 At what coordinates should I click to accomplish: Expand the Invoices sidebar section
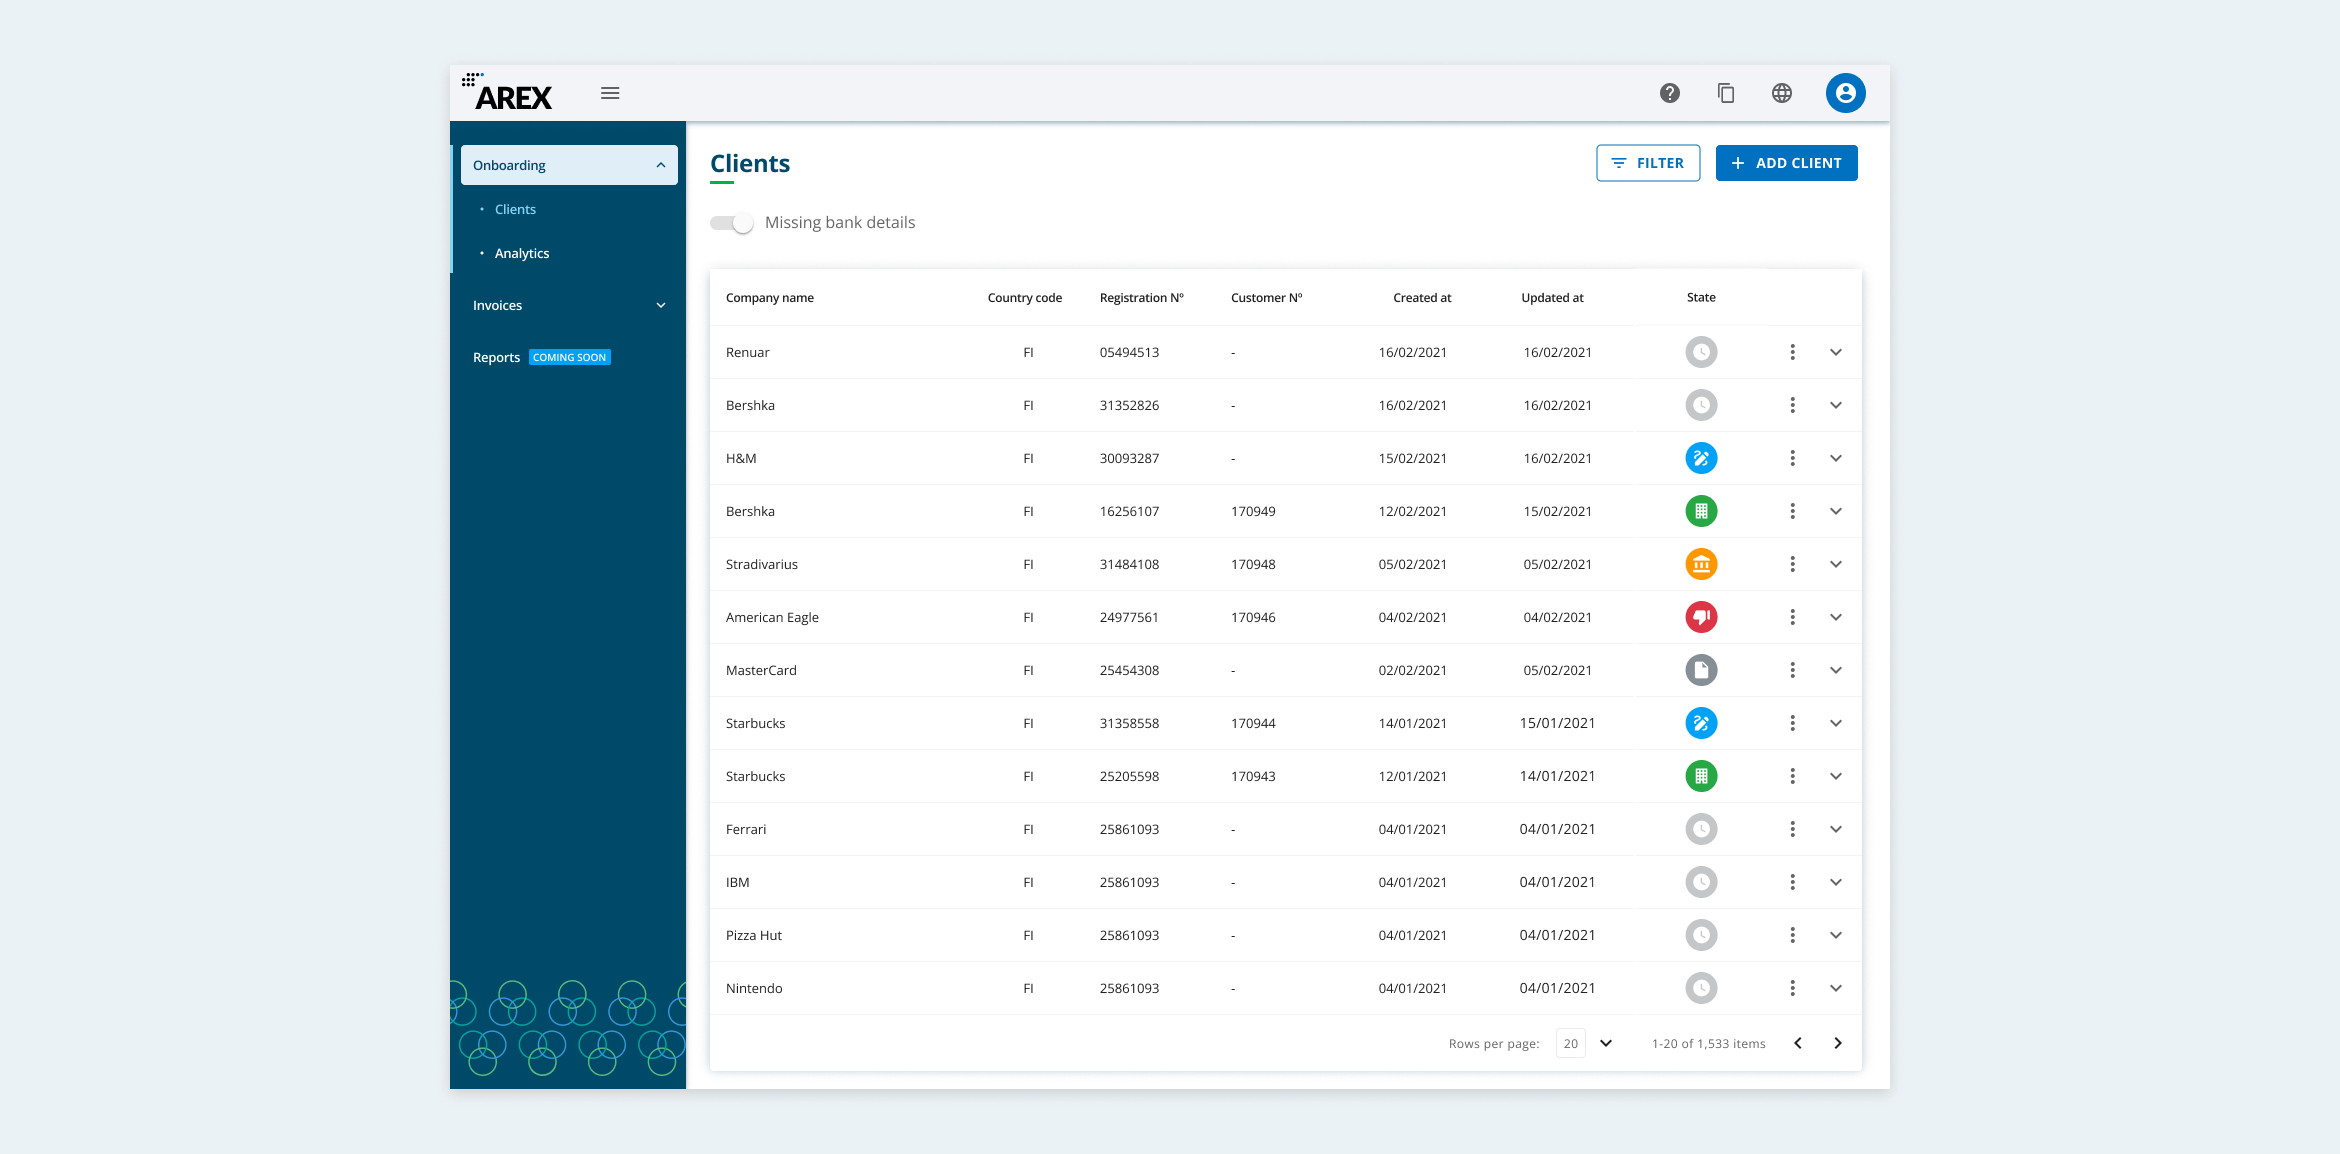(x=569, y=305)
